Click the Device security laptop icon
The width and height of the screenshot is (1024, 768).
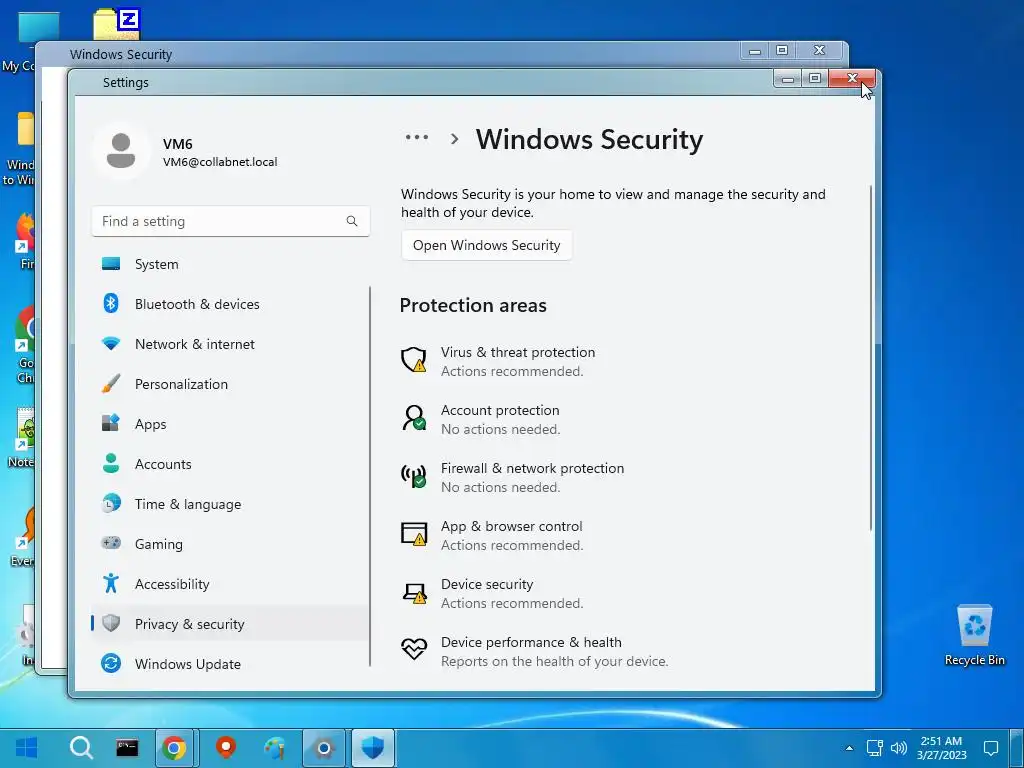[414, 592]
